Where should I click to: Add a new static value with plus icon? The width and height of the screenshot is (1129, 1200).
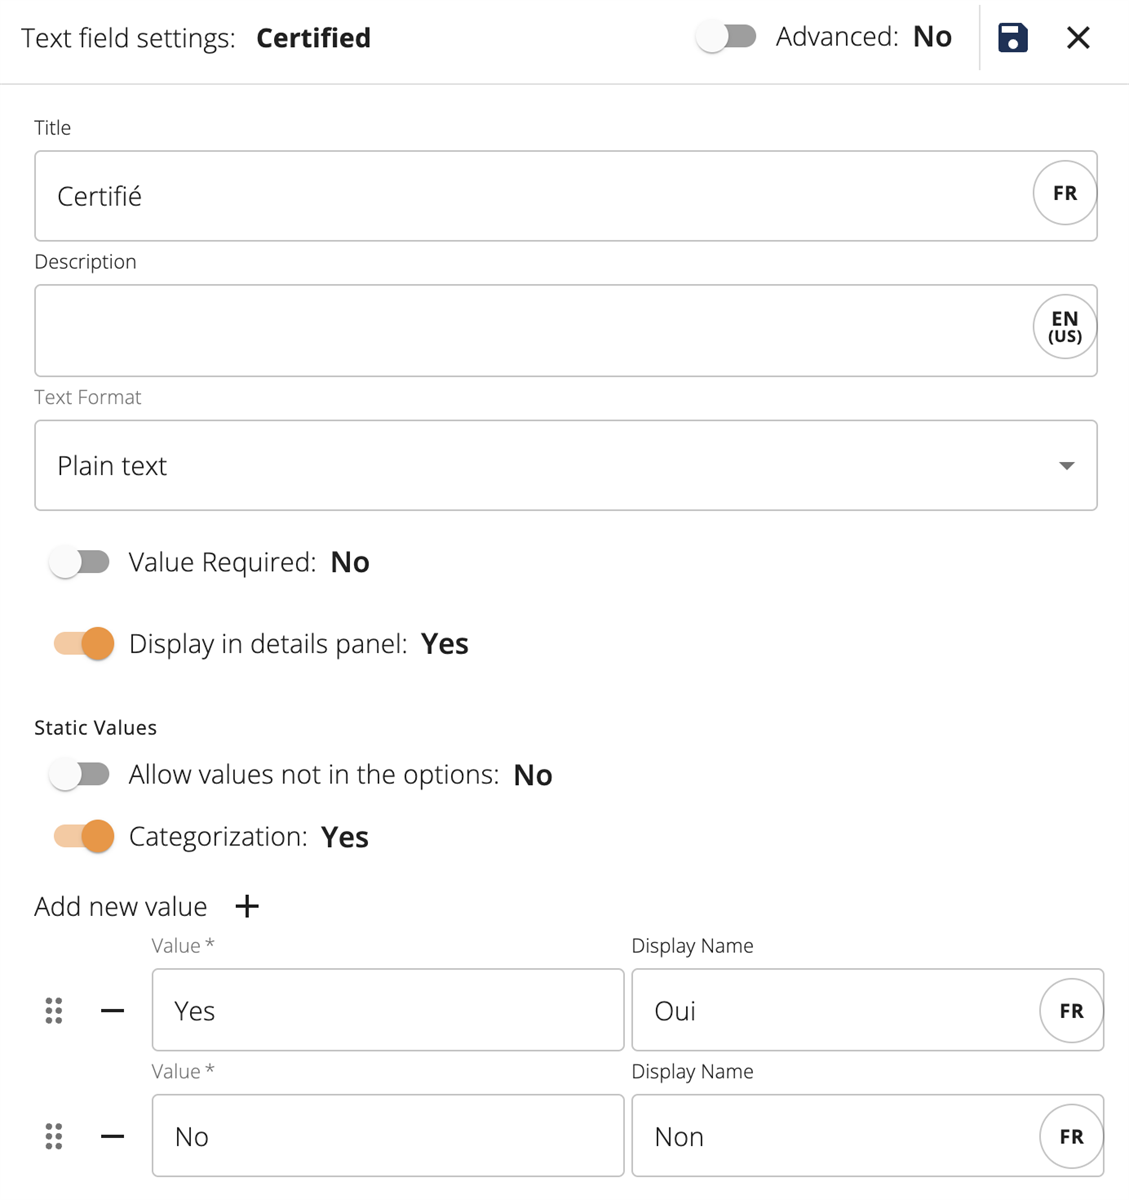pos(247,906)
